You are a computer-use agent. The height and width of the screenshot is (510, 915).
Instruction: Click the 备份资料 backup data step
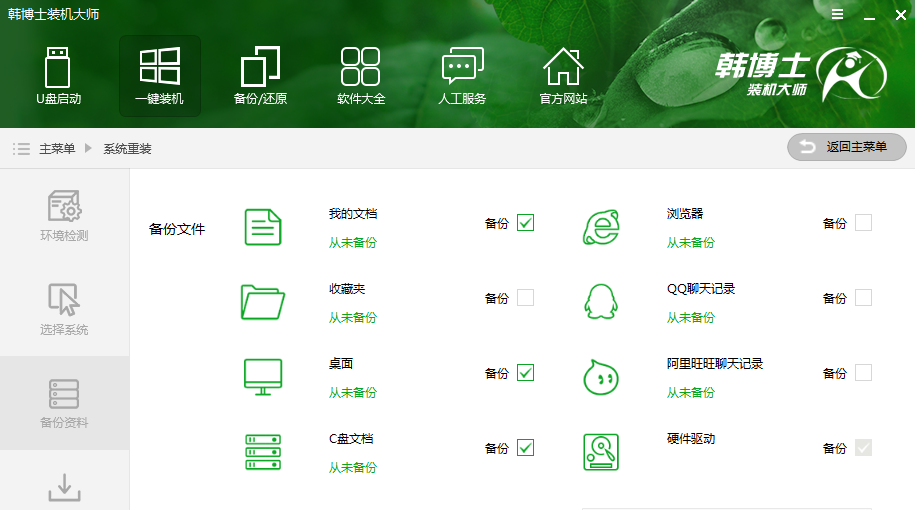[64, 403]
